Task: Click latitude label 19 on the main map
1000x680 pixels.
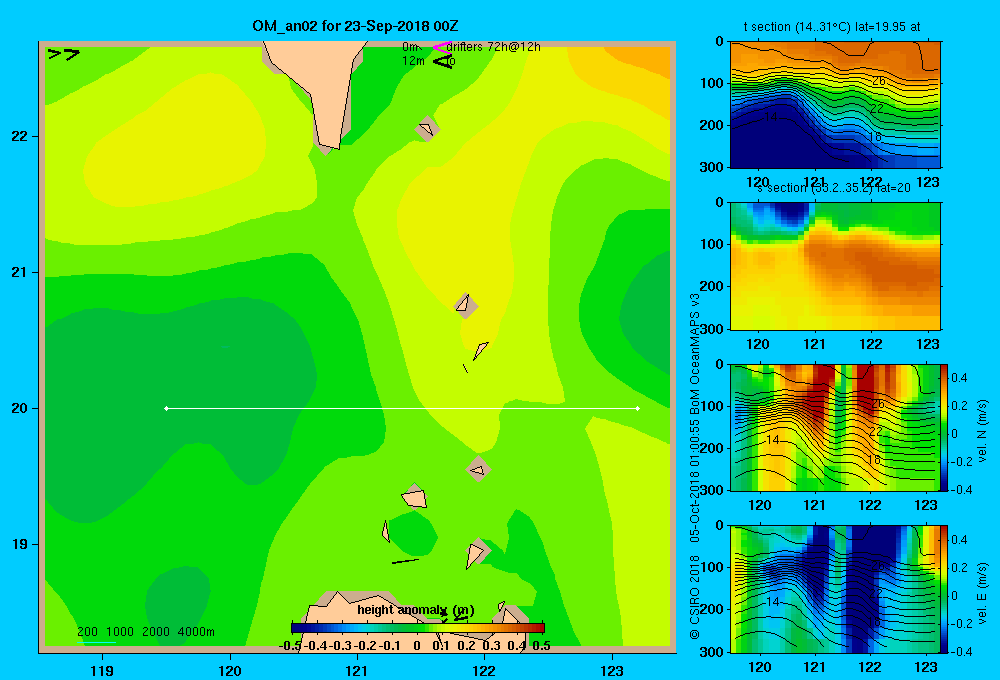Action: click(20, 544)
